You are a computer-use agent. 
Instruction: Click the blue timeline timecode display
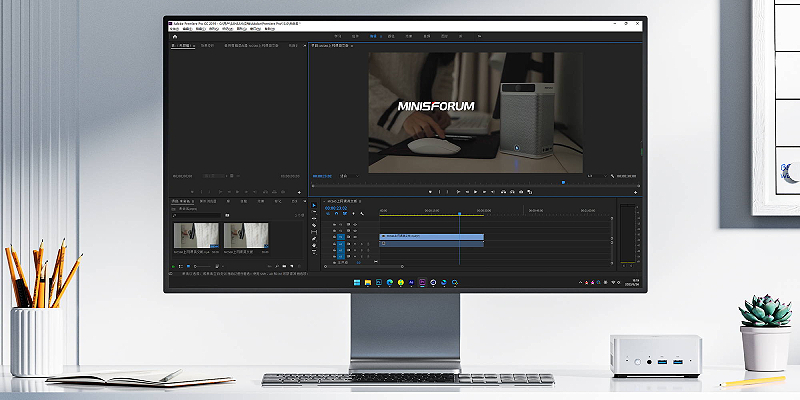coord(335,210)
